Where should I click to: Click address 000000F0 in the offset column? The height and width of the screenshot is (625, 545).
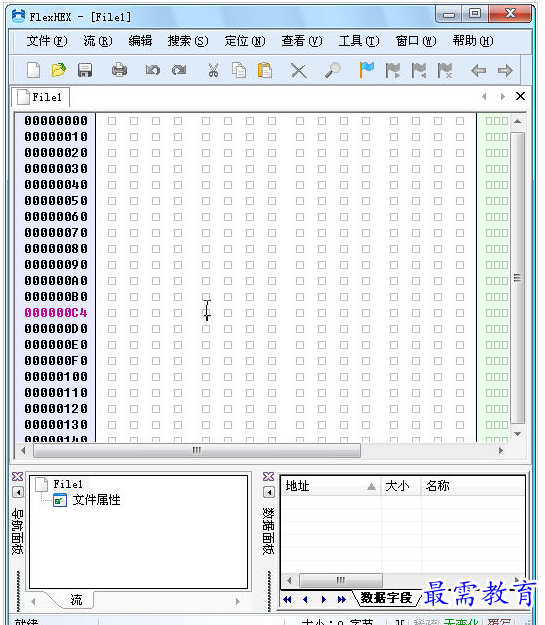point(56,361)
